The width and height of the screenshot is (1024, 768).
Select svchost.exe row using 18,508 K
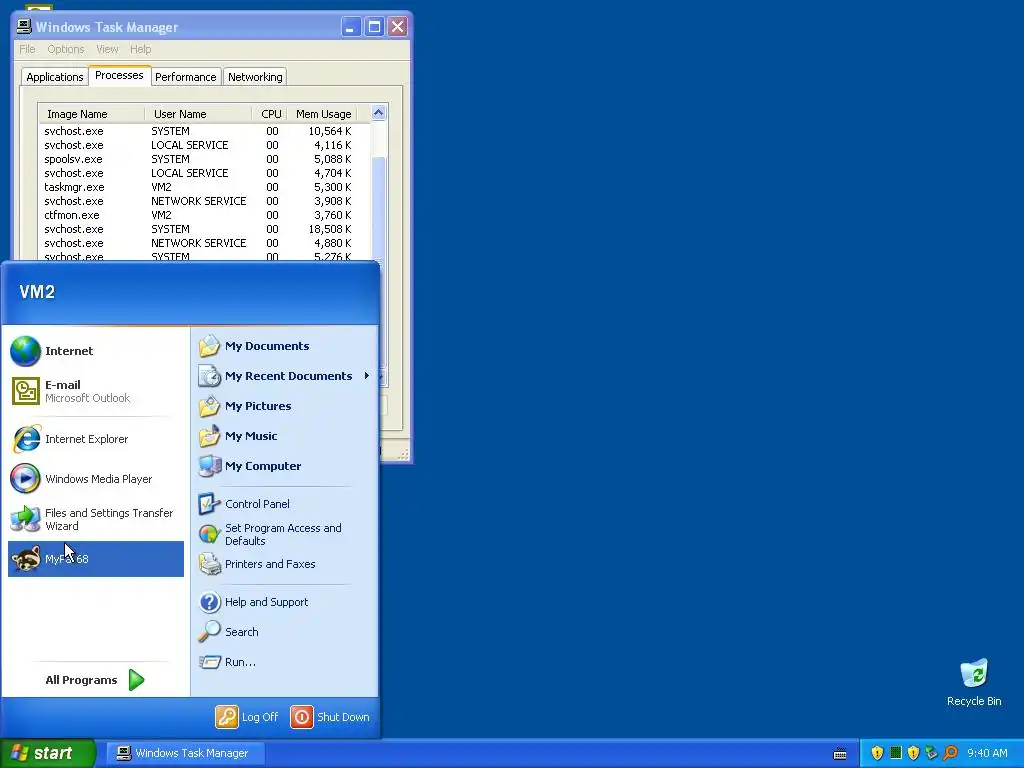click(204, 229)
